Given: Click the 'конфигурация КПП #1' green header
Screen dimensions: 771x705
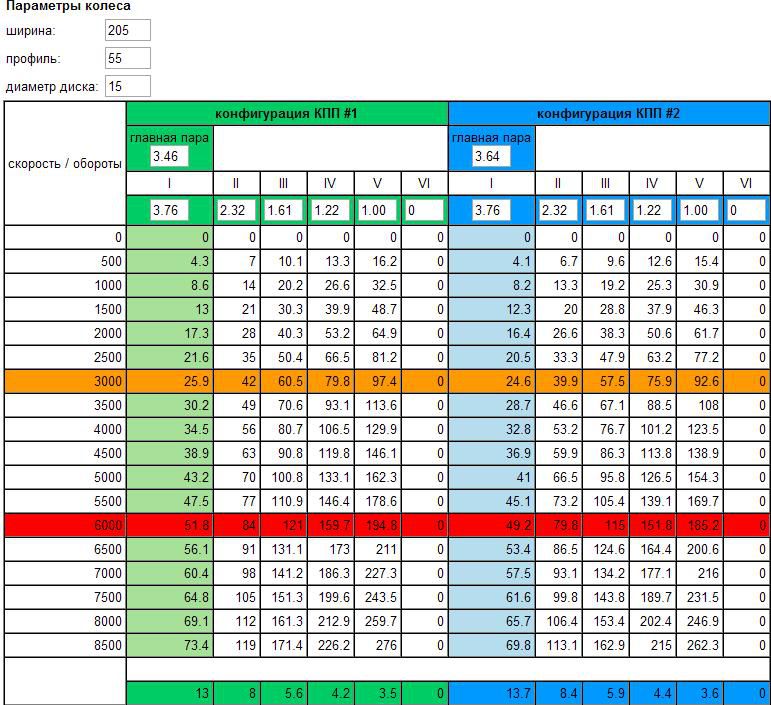Looking at the screenshot, I should click(287, 114).
